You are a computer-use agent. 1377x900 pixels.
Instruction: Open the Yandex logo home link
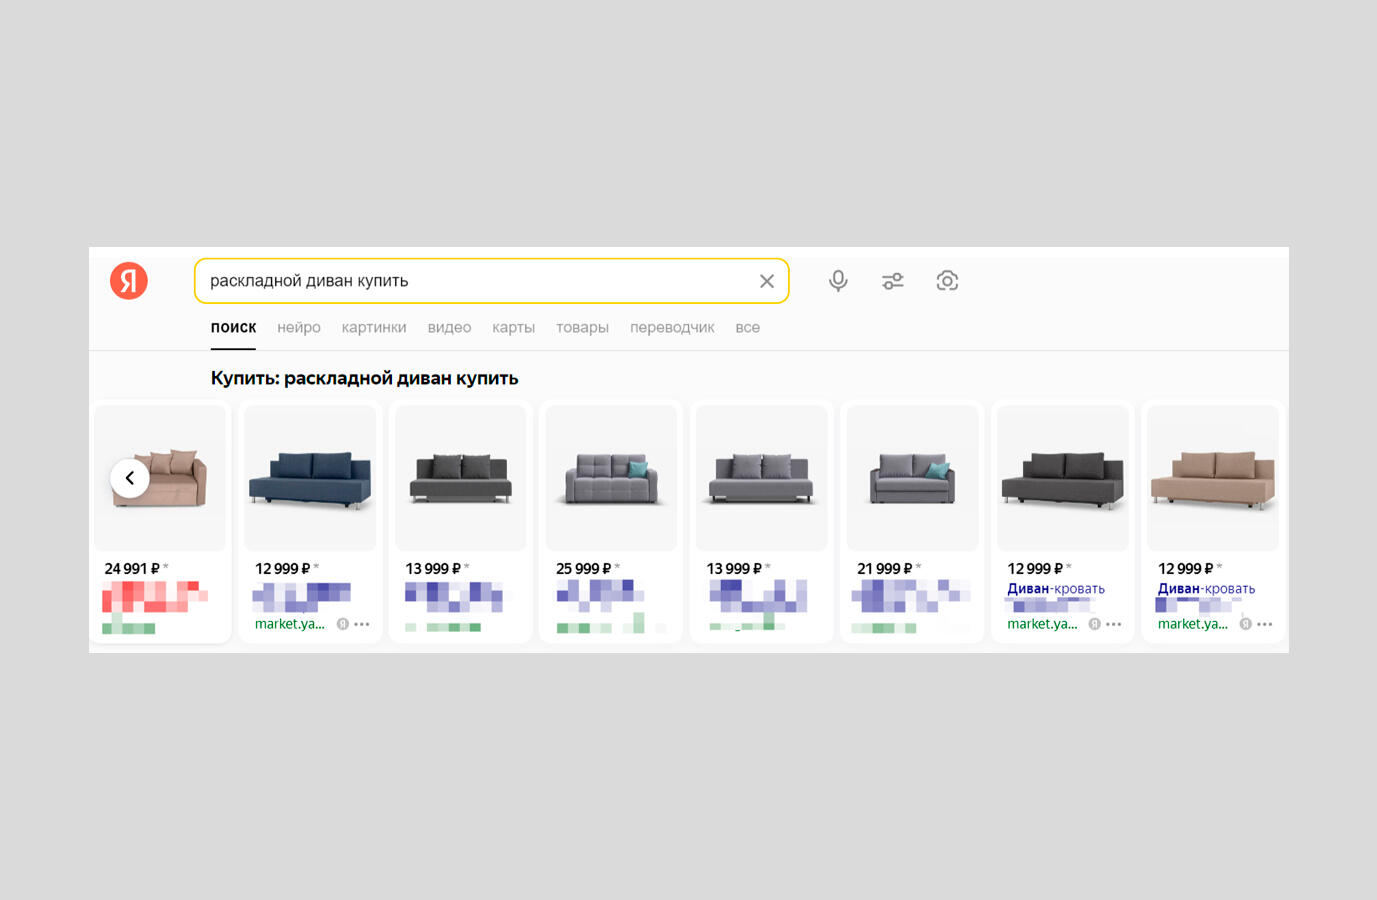point(129,281)
